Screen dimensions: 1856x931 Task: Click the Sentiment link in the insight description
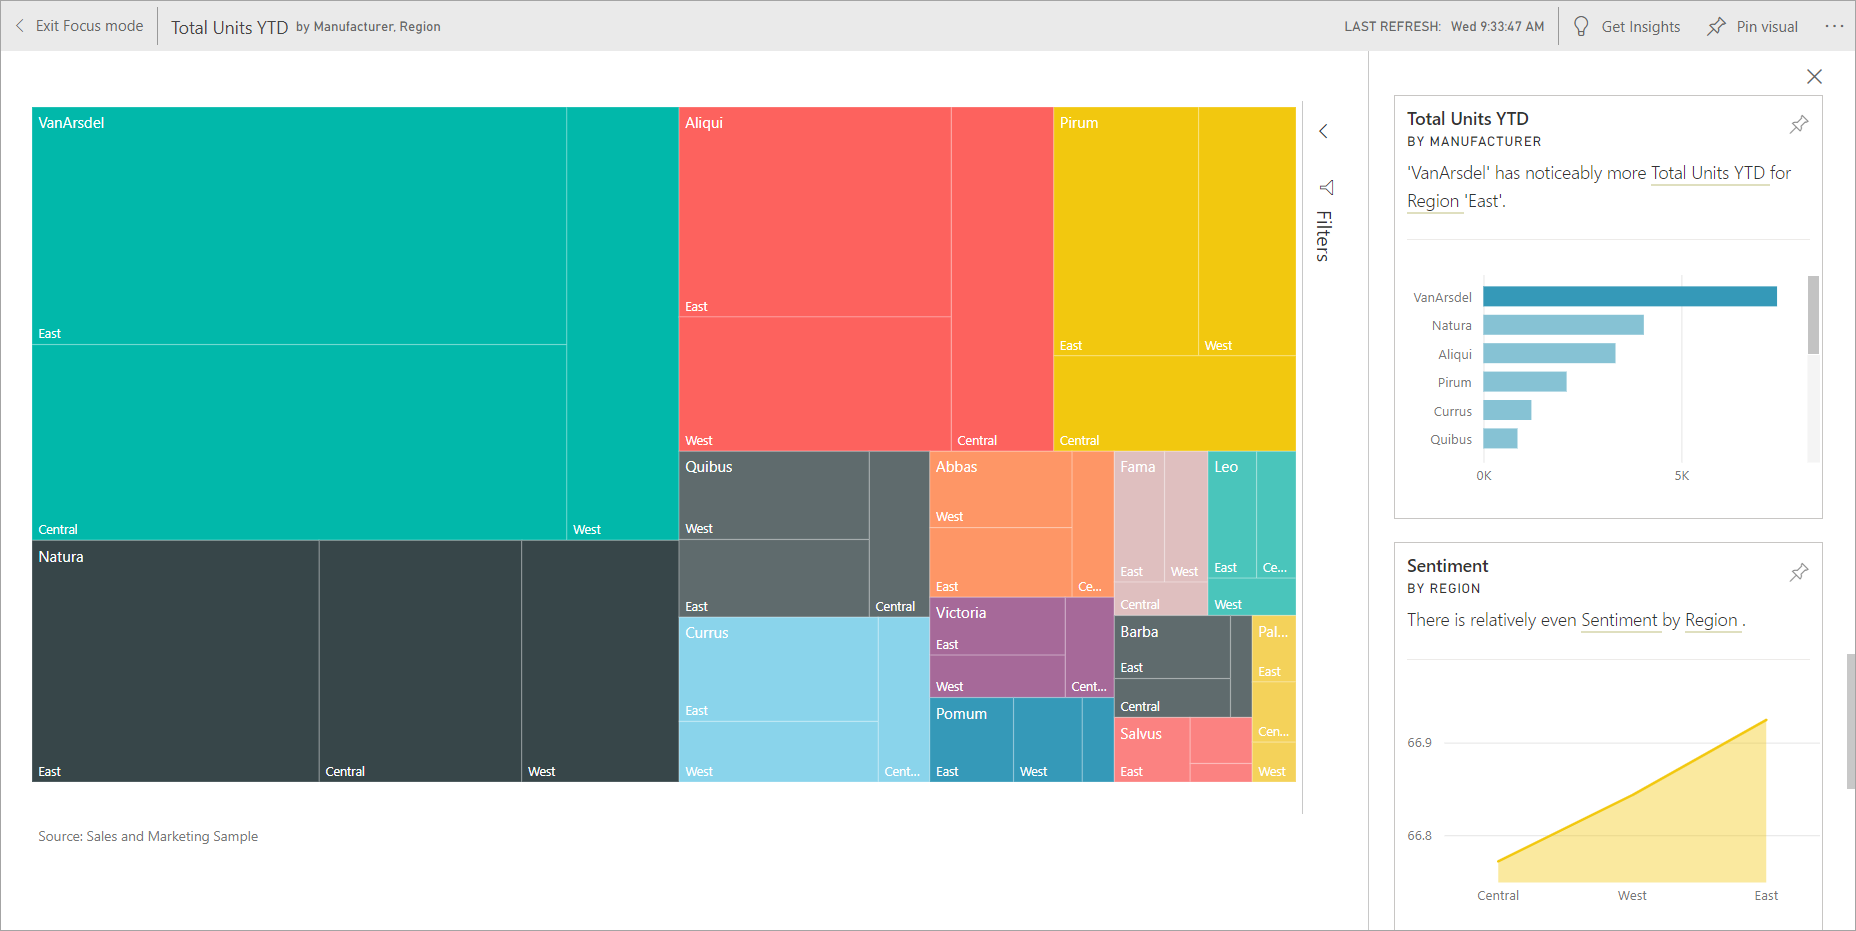[1620, 620]
